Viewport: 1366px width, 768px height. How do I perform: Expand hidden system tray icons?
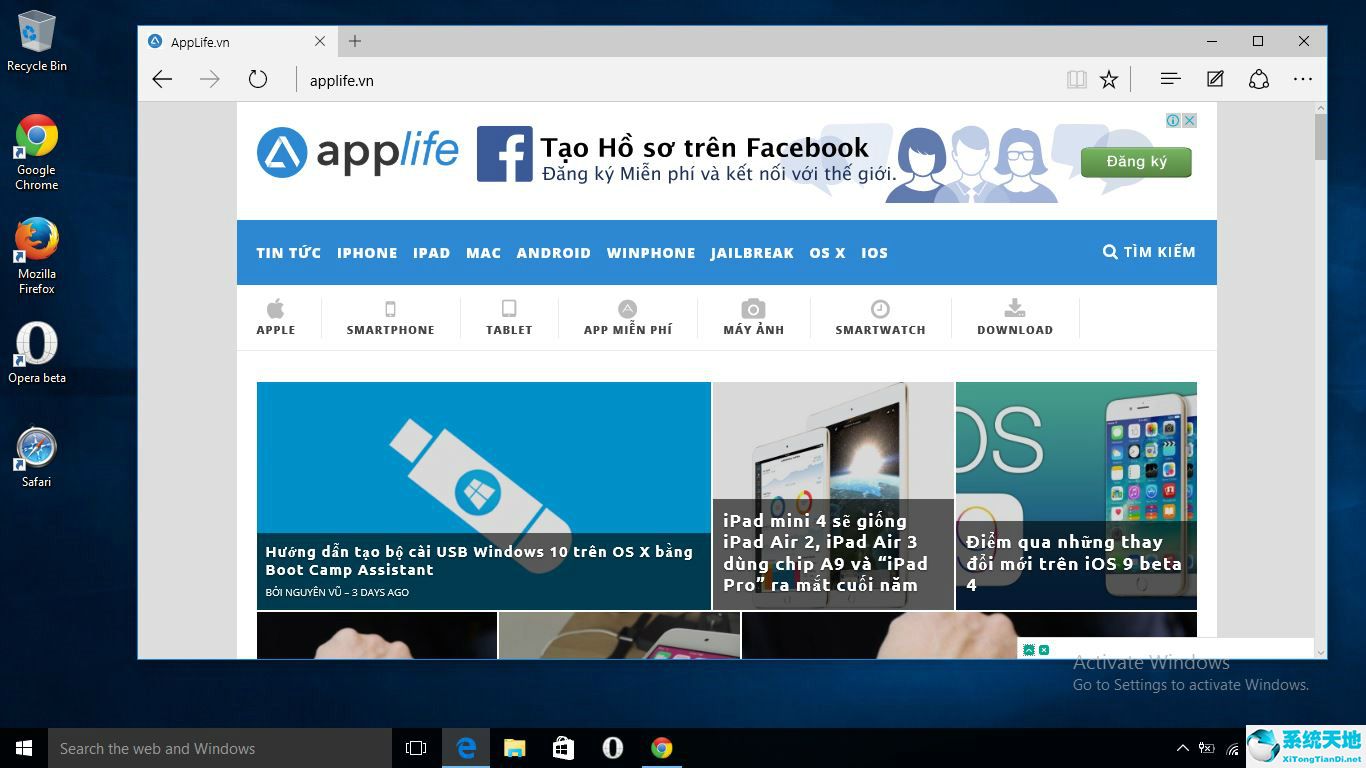(1182, 748)
